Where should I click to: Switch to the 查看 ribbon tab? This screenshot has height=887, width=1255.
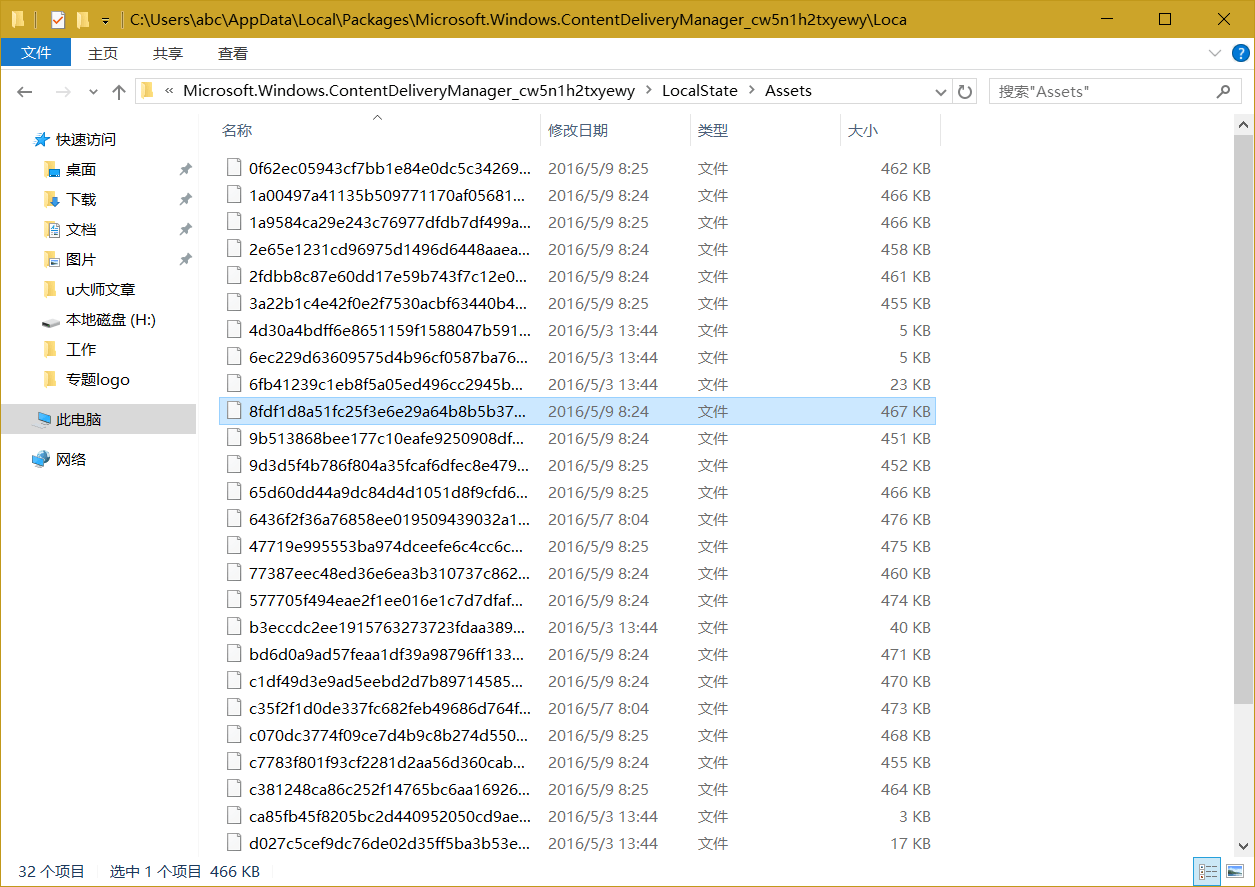(233, 53)
